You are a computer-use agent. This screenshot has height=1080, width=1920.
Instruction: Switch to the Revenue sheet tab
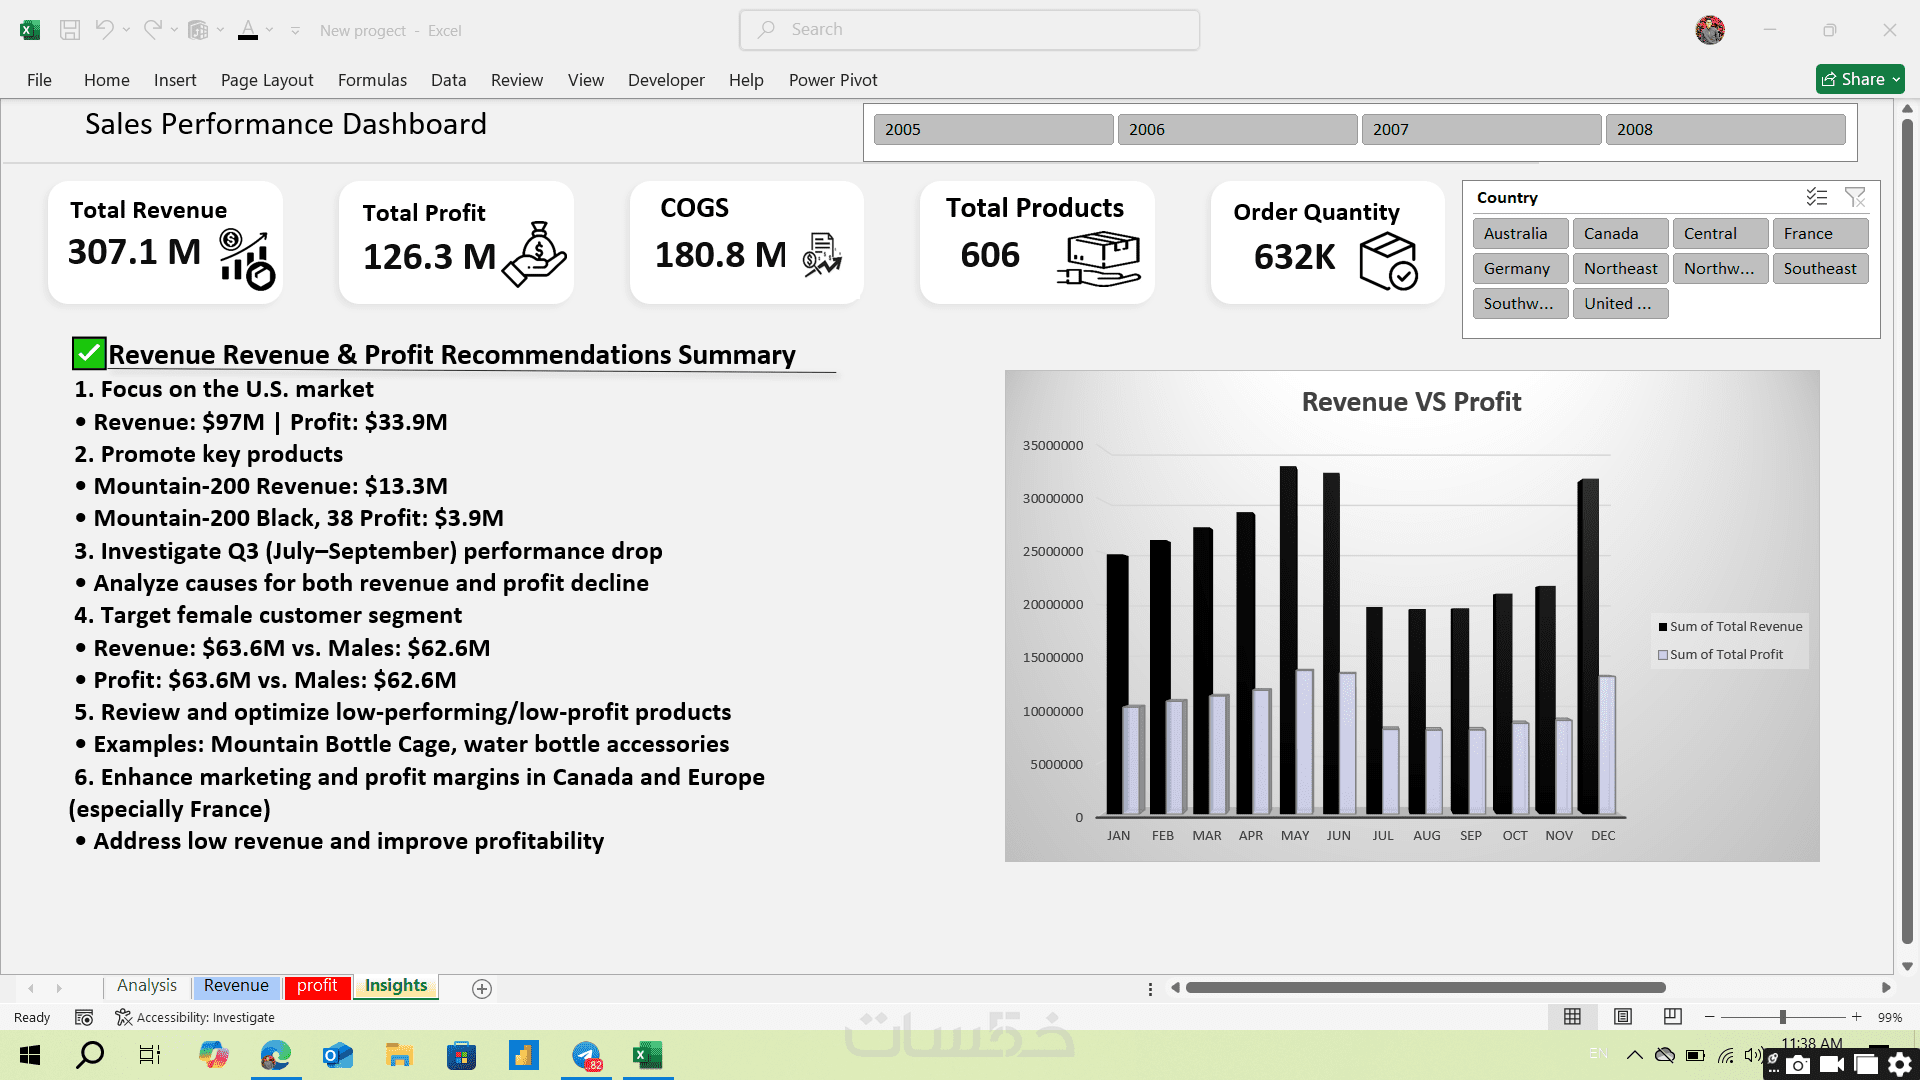236,986
